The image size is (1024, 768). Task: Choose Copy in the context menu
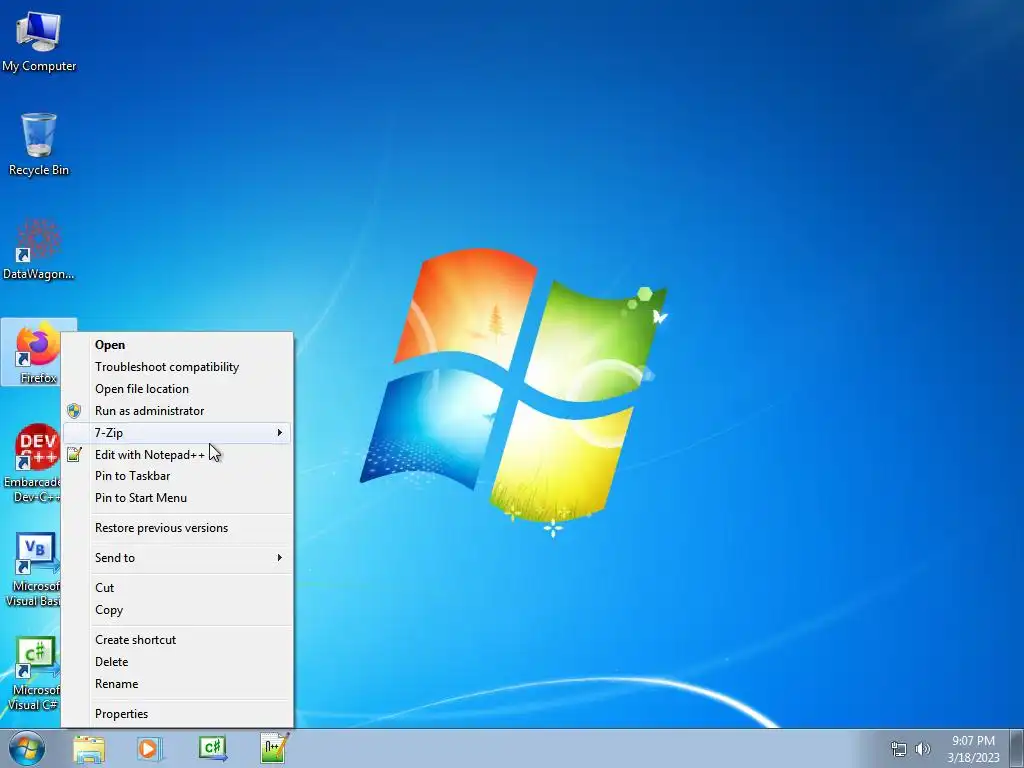[x=178, y=610]
